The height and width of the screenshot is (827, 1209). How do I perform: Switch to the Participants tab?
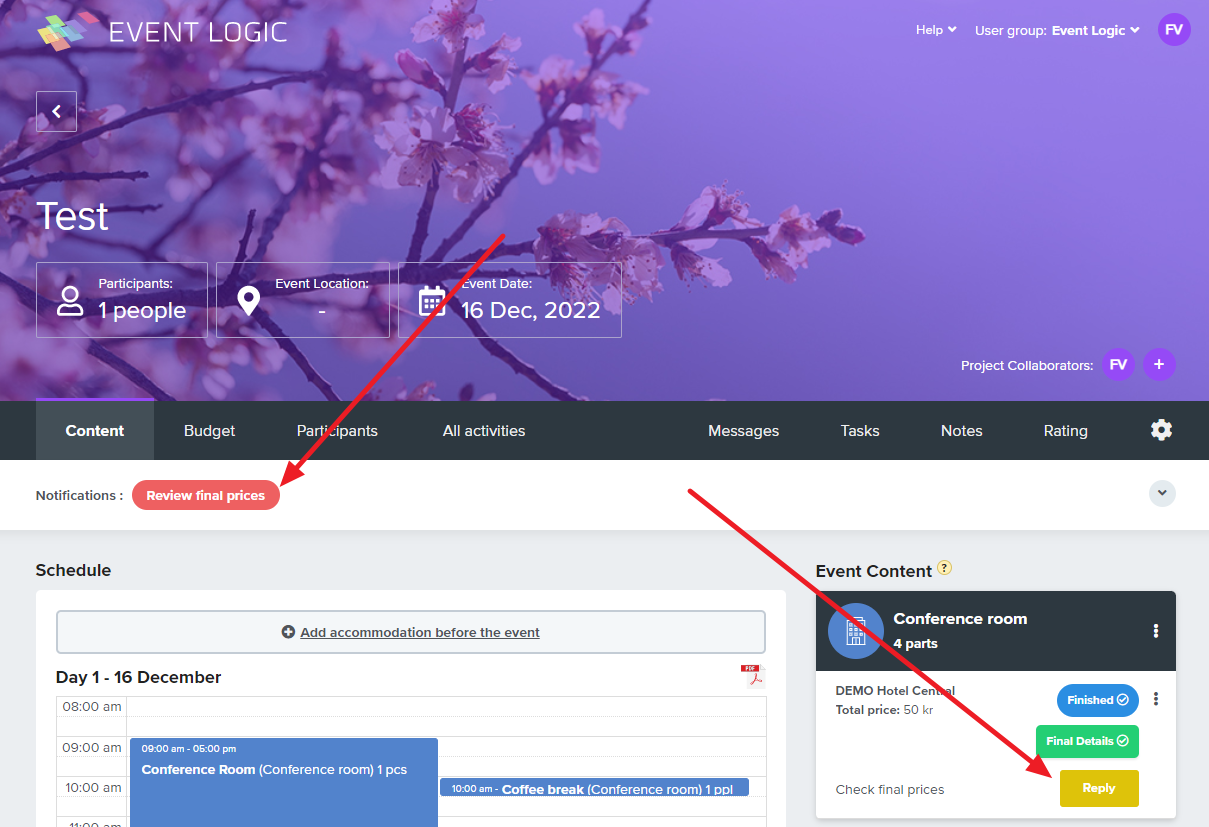click(337, 431)
